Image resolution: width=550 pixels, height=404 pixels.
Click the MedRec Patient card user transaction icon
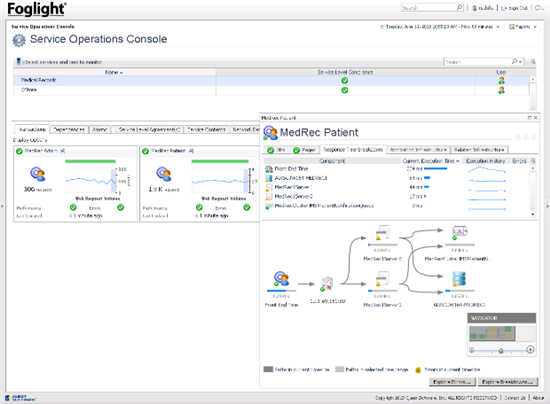coord(163,174)
